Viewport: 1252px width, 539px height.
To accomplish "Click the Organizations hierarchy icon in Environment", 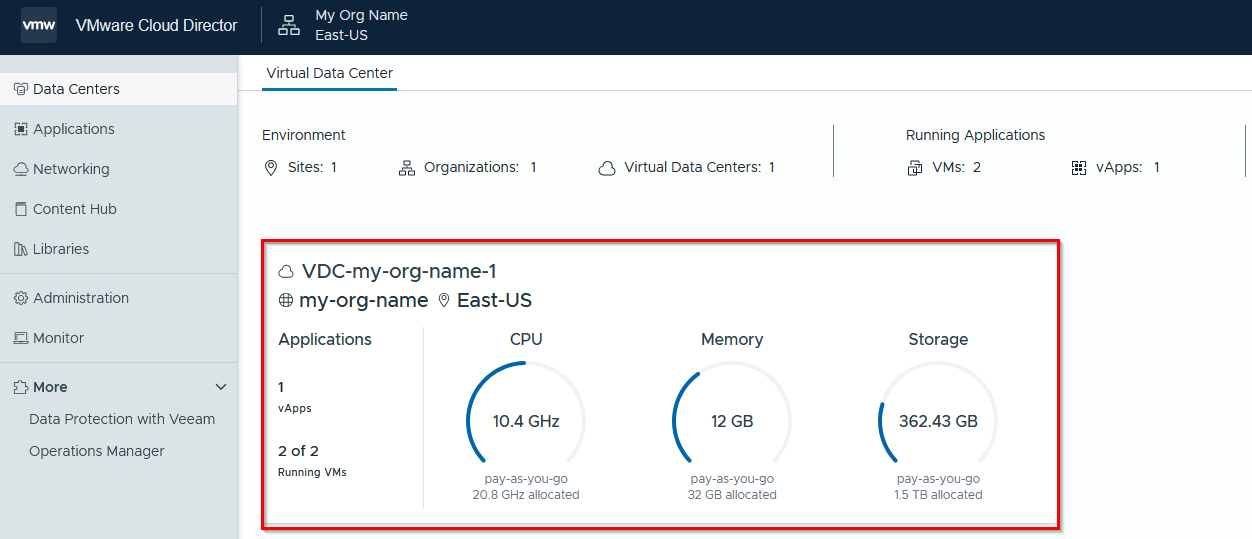I will point(406,168).
